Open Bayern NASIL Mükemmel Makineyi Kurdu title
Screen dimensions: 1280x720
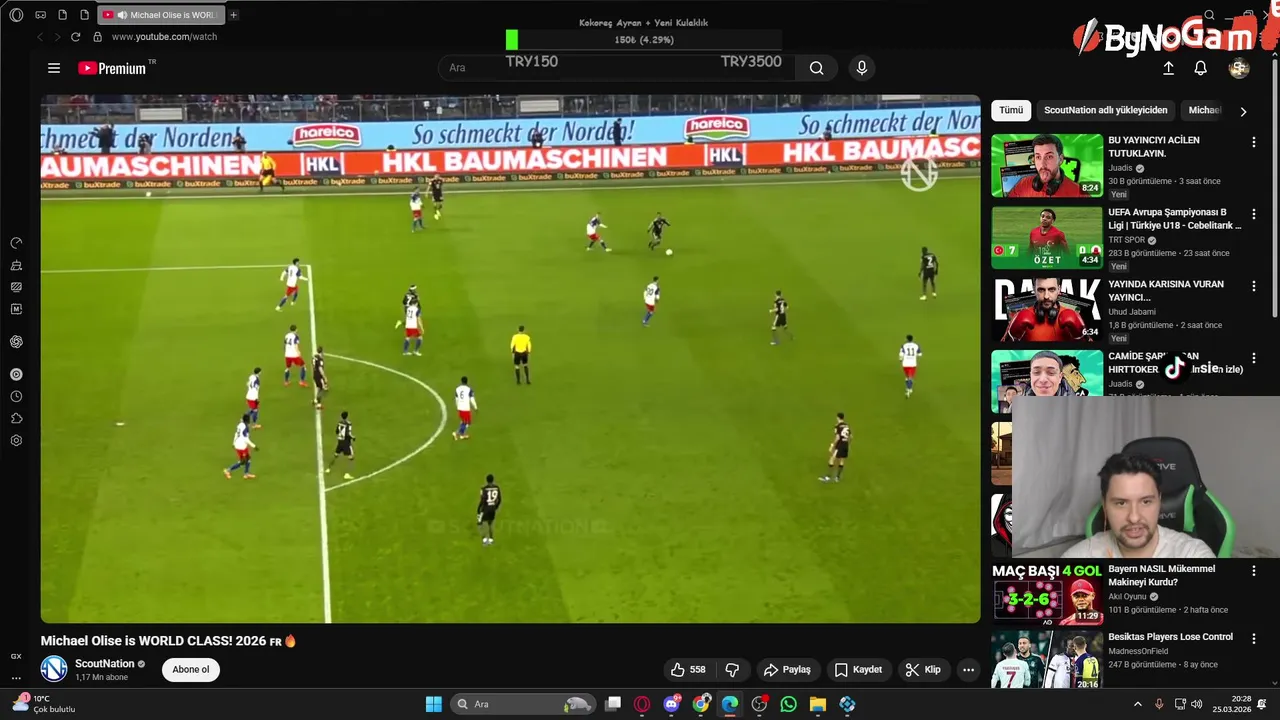coord(1161,575)
